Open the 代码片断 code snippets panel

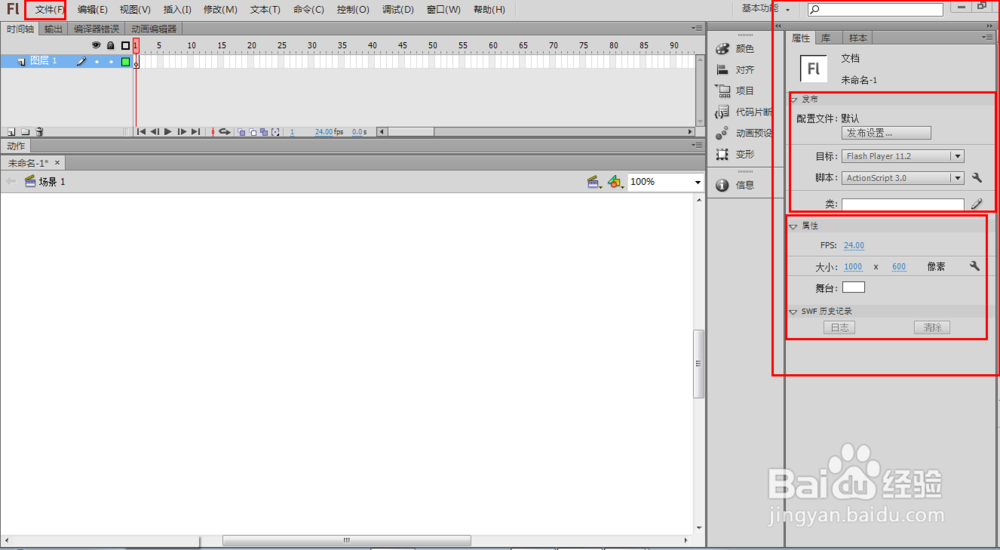(x=744, y=112)
